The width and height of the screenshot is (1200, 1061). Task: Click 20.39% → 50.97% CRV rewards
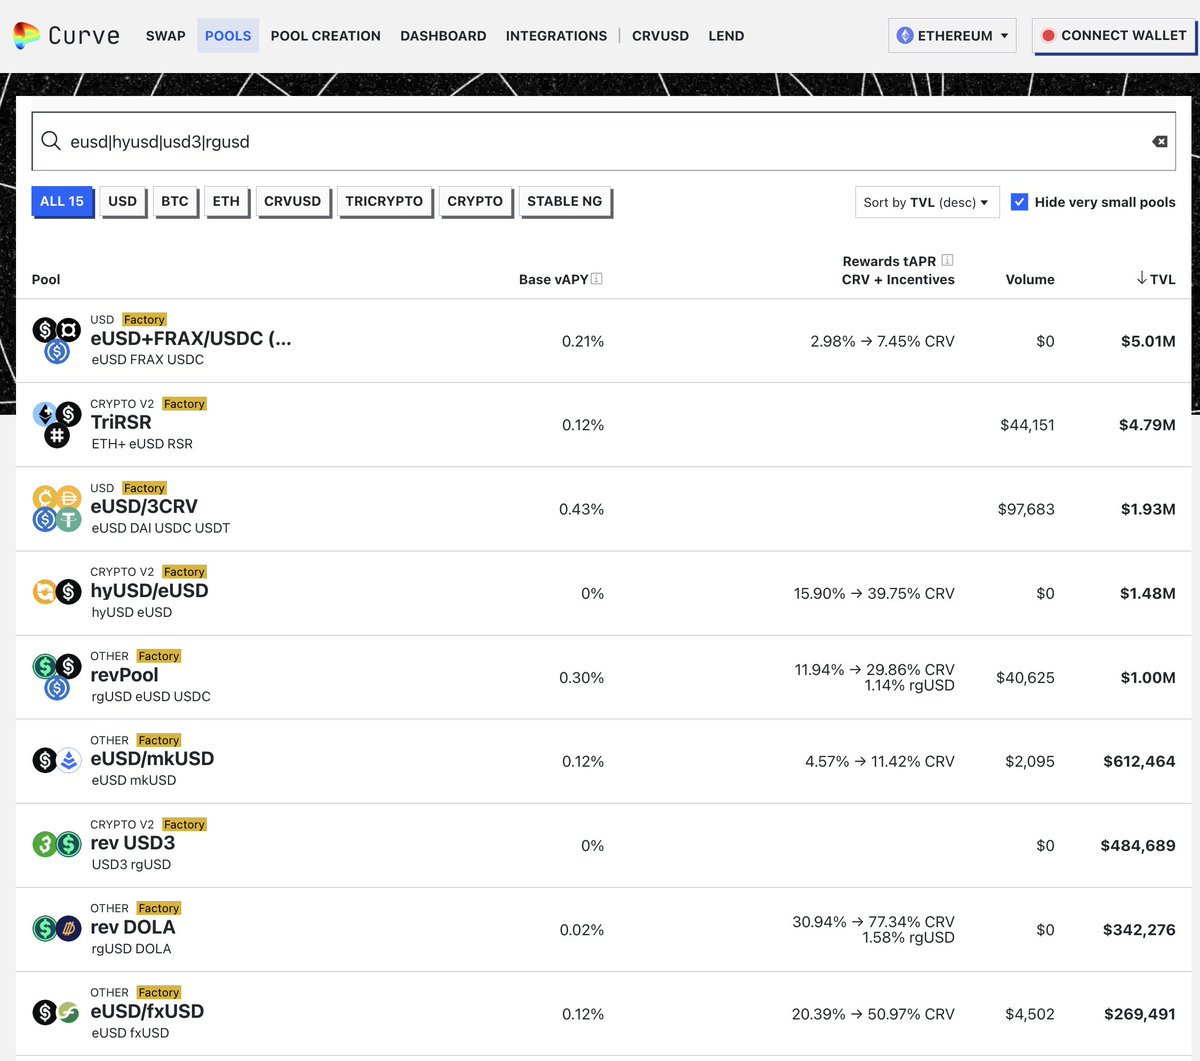click(873, 1014)
